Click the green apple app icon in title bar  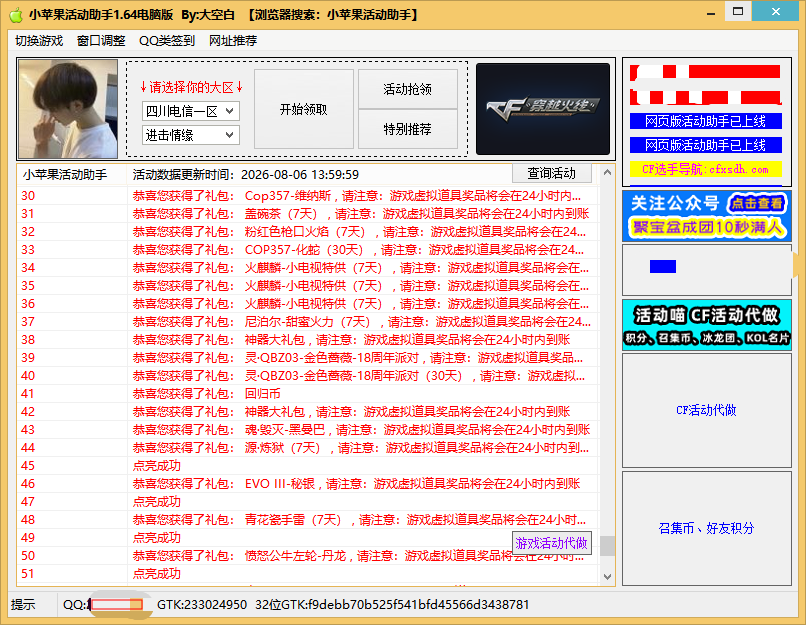[16, 15]
